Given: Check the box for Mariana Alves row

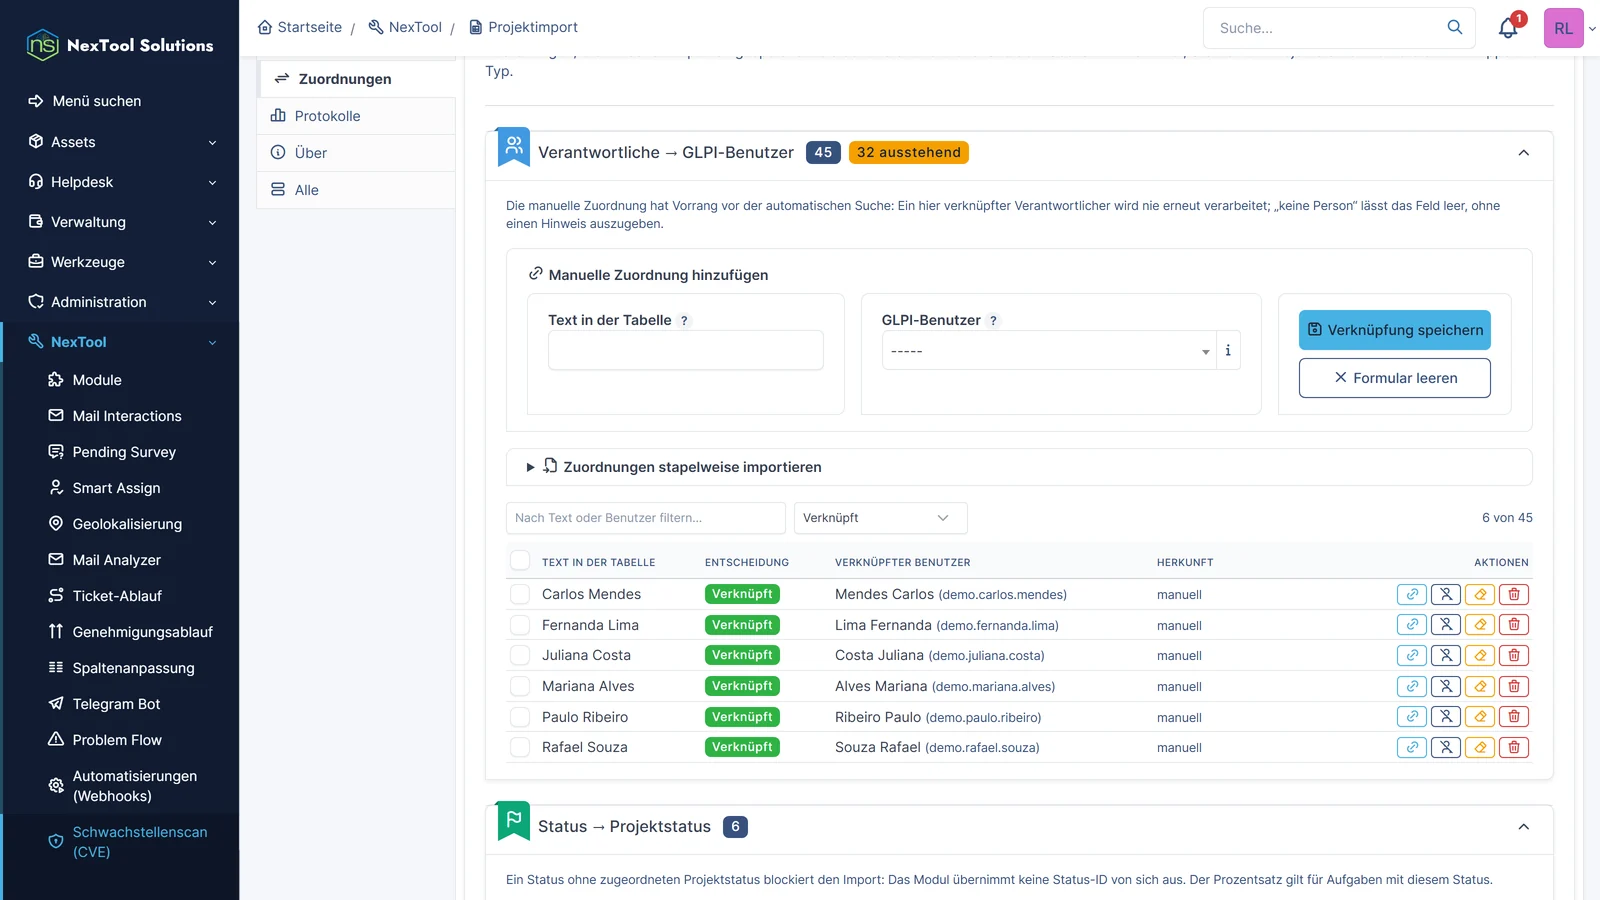Looking at the screenshot, I should tap(520, 686).
